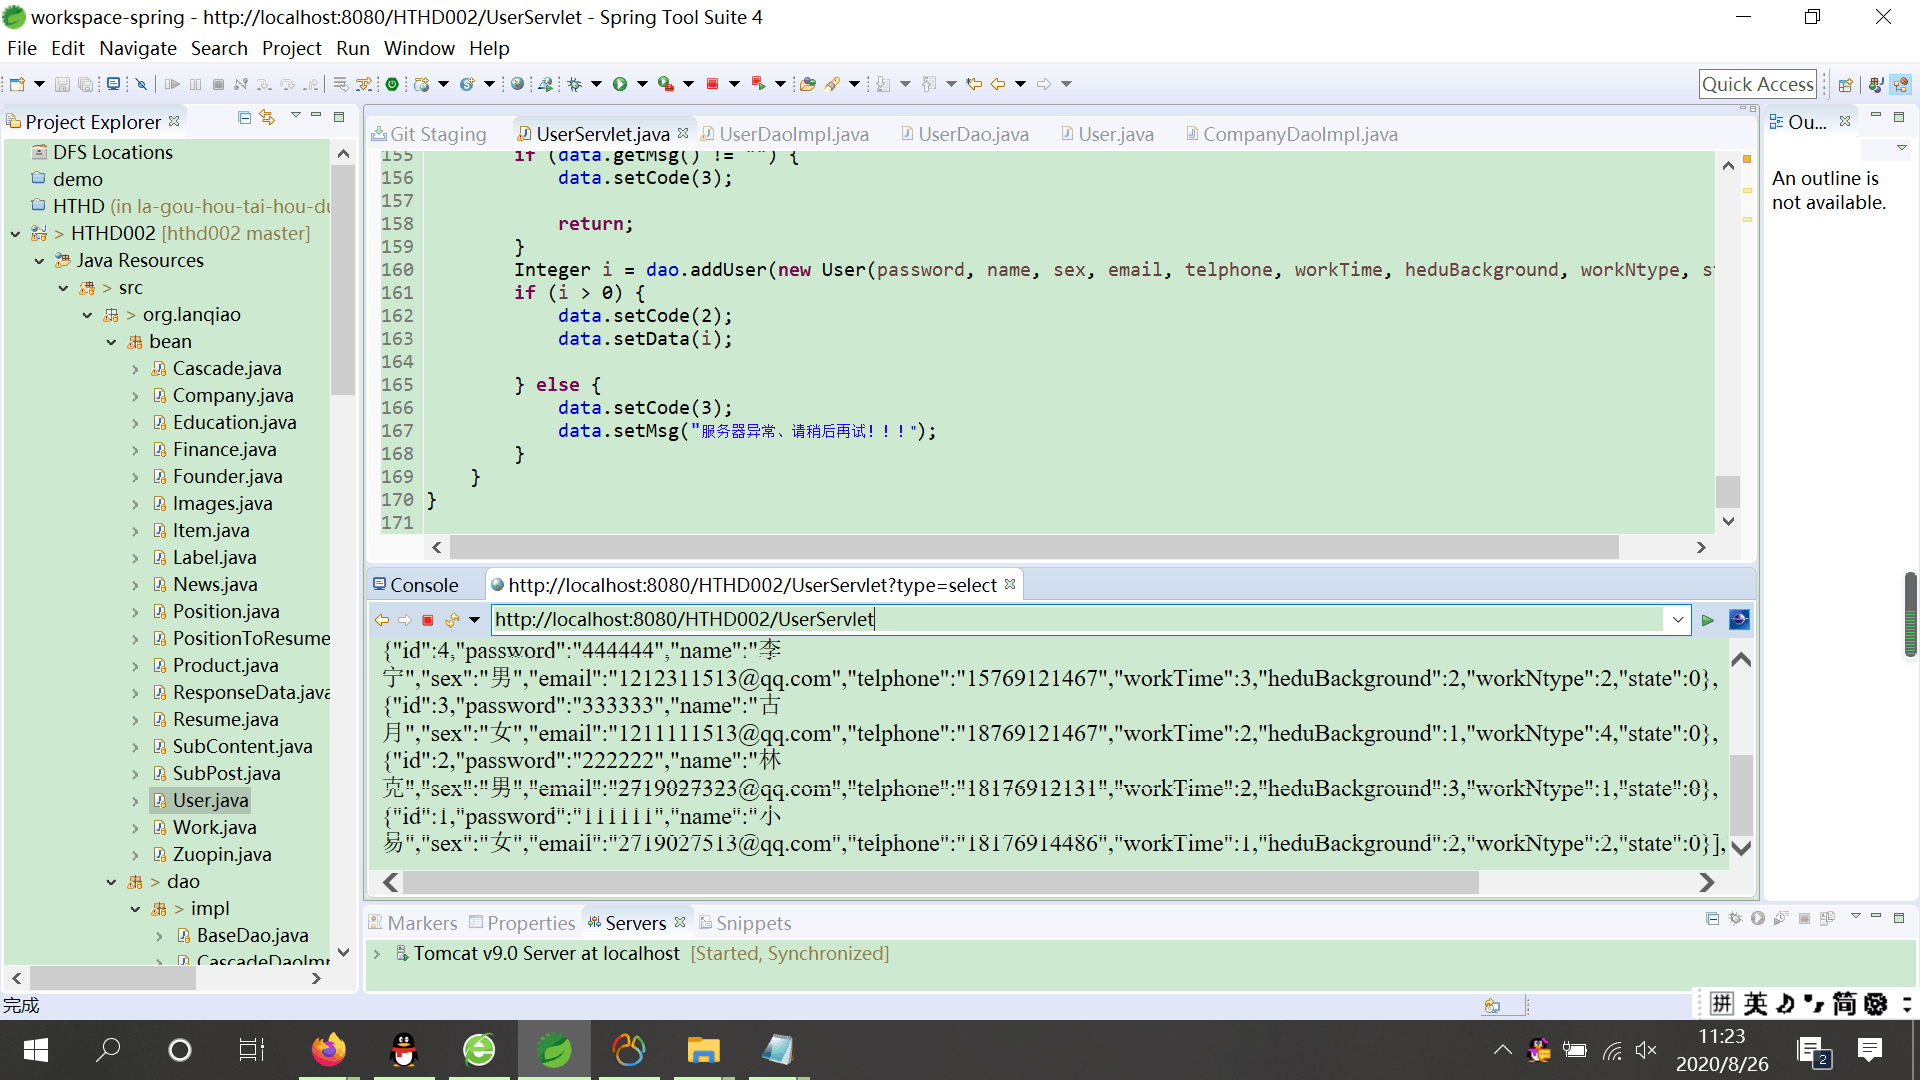Viewport: 1920px width, 1080px height.
Task: Select User.java in the project tree
Action: (x=210, y=800)
